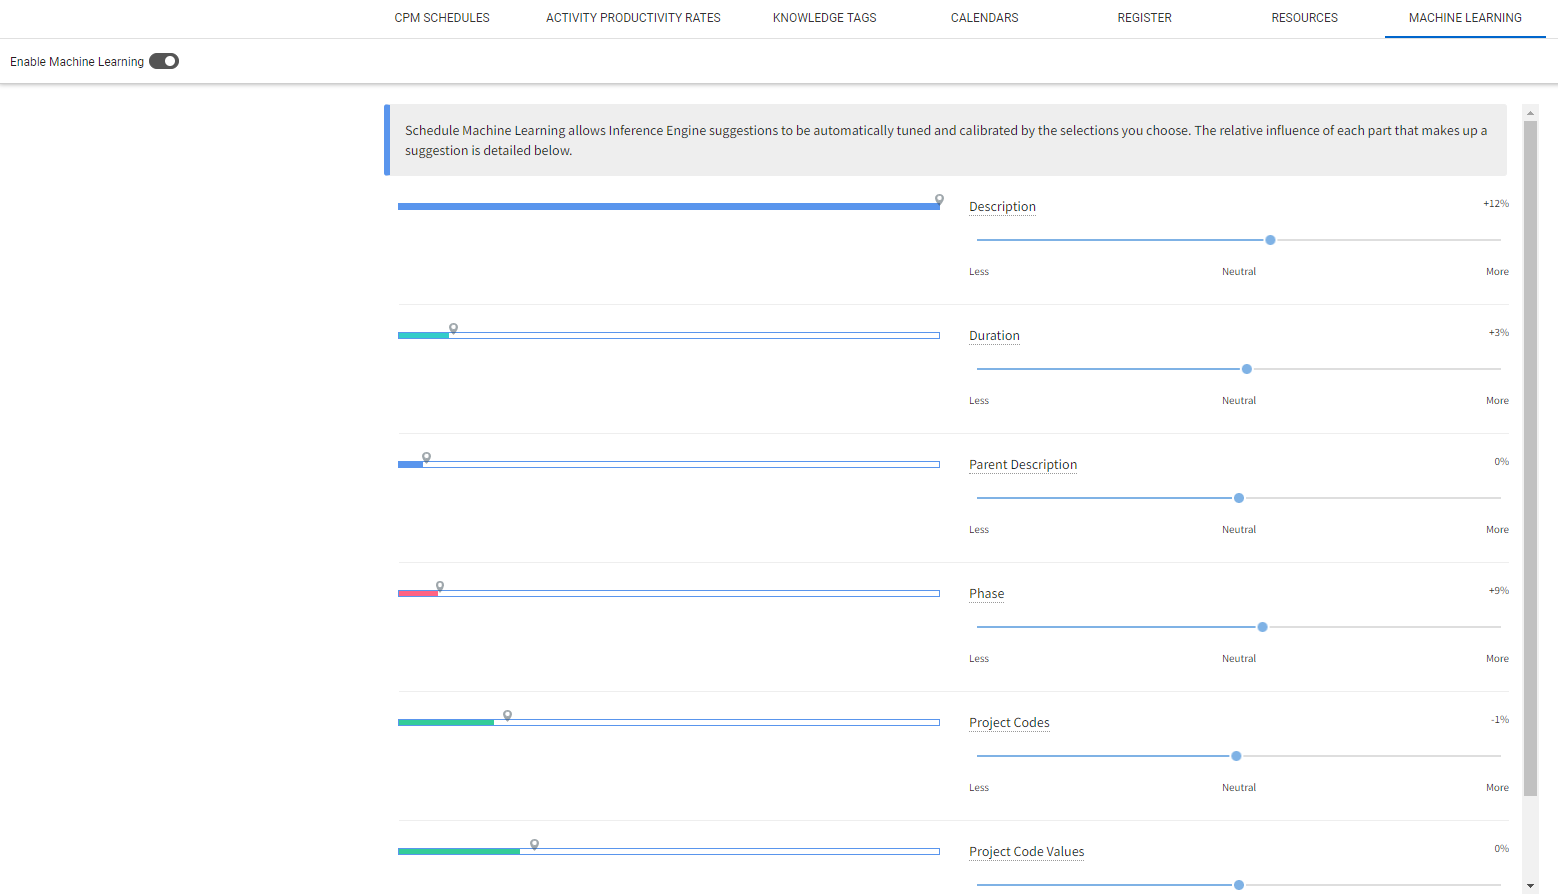Go to the Knowledge Tags tab
Screen dimensions: 1558x894
[x=824, y=18]
